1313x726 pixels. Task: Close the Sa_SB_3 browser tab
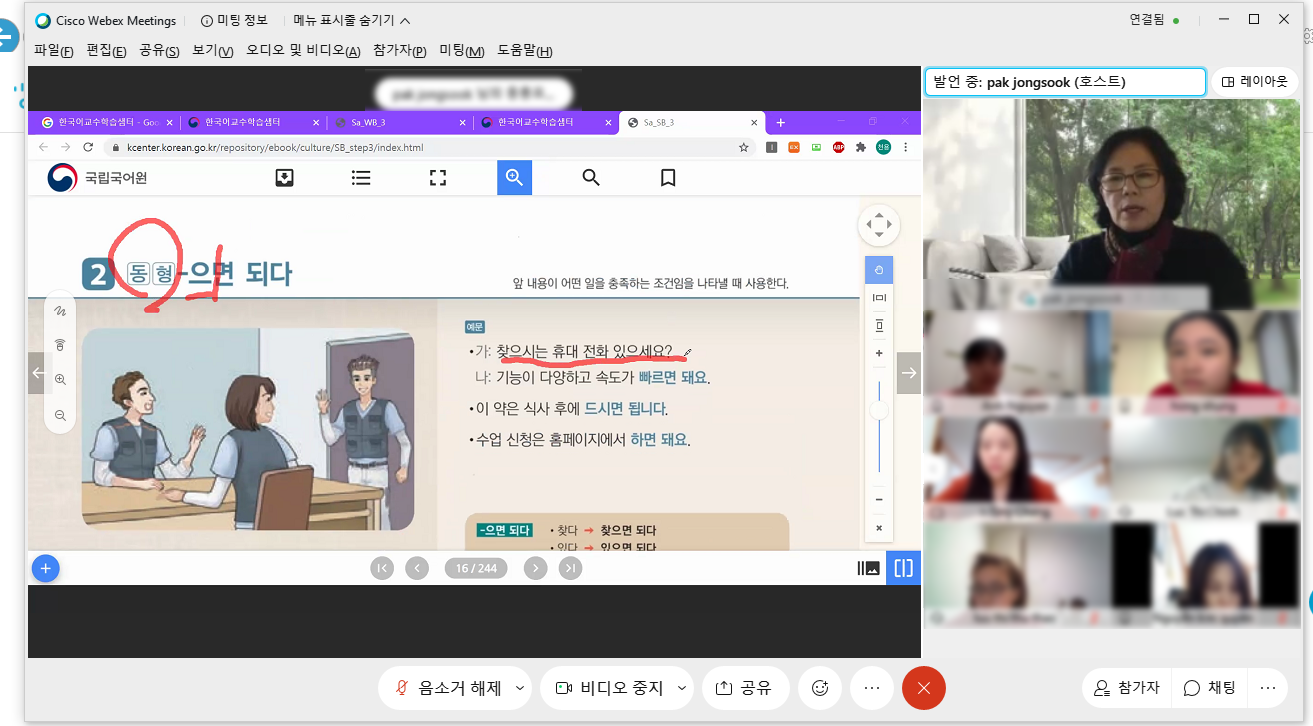pos(752,122)
